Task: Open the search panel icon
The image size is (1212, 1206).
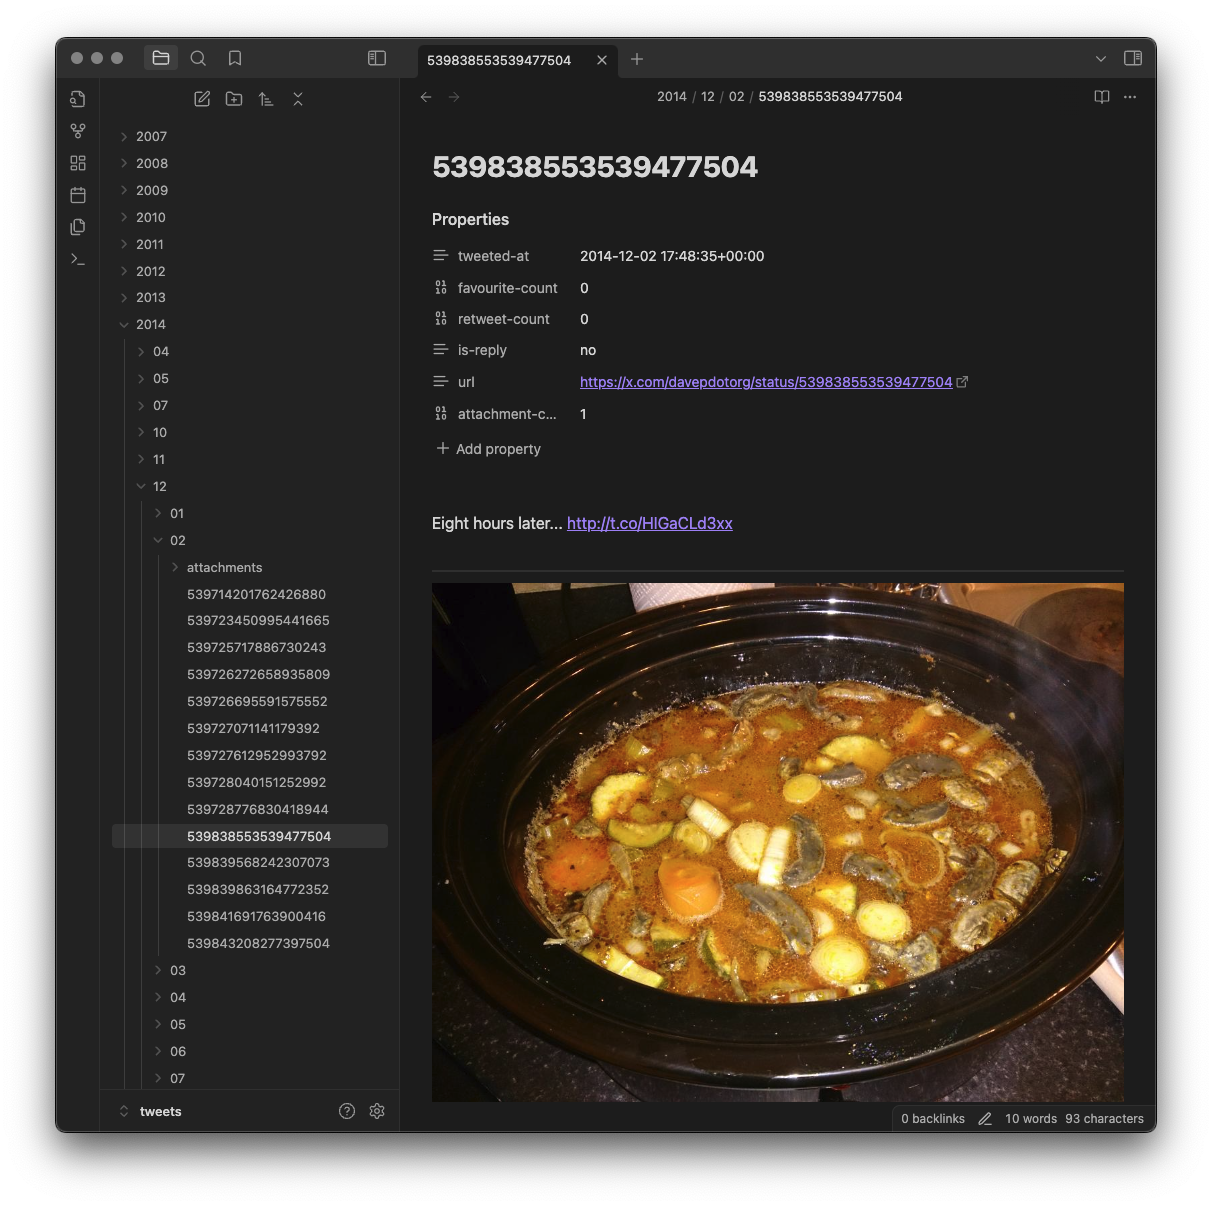Action: [x=198, y=58]
